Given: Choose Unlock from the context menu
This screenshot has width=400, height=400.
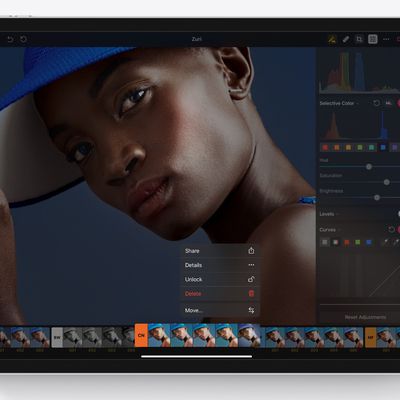Looking at the screenshot, I should coord(220,279).
